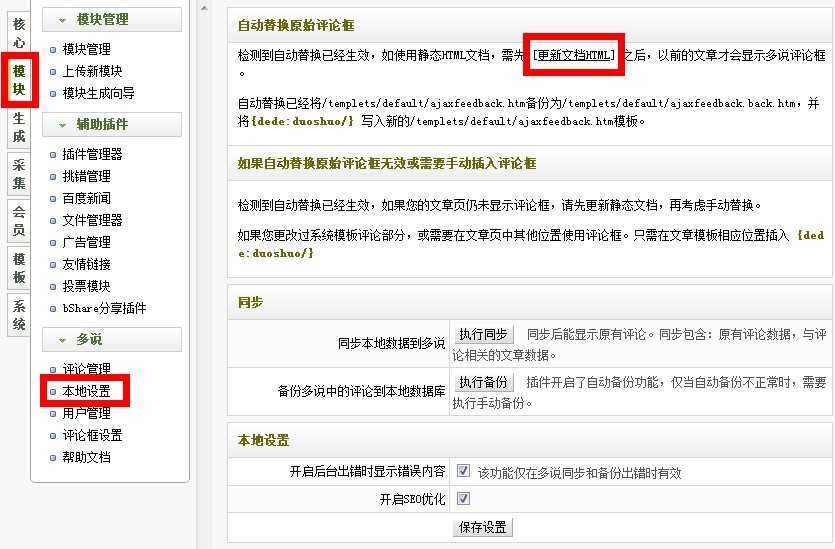The height and width of the screenshot is (549, 835).
Task: Select 插件管理器 in sidebar
Action: pyautogui.click(x=92, y=154)
